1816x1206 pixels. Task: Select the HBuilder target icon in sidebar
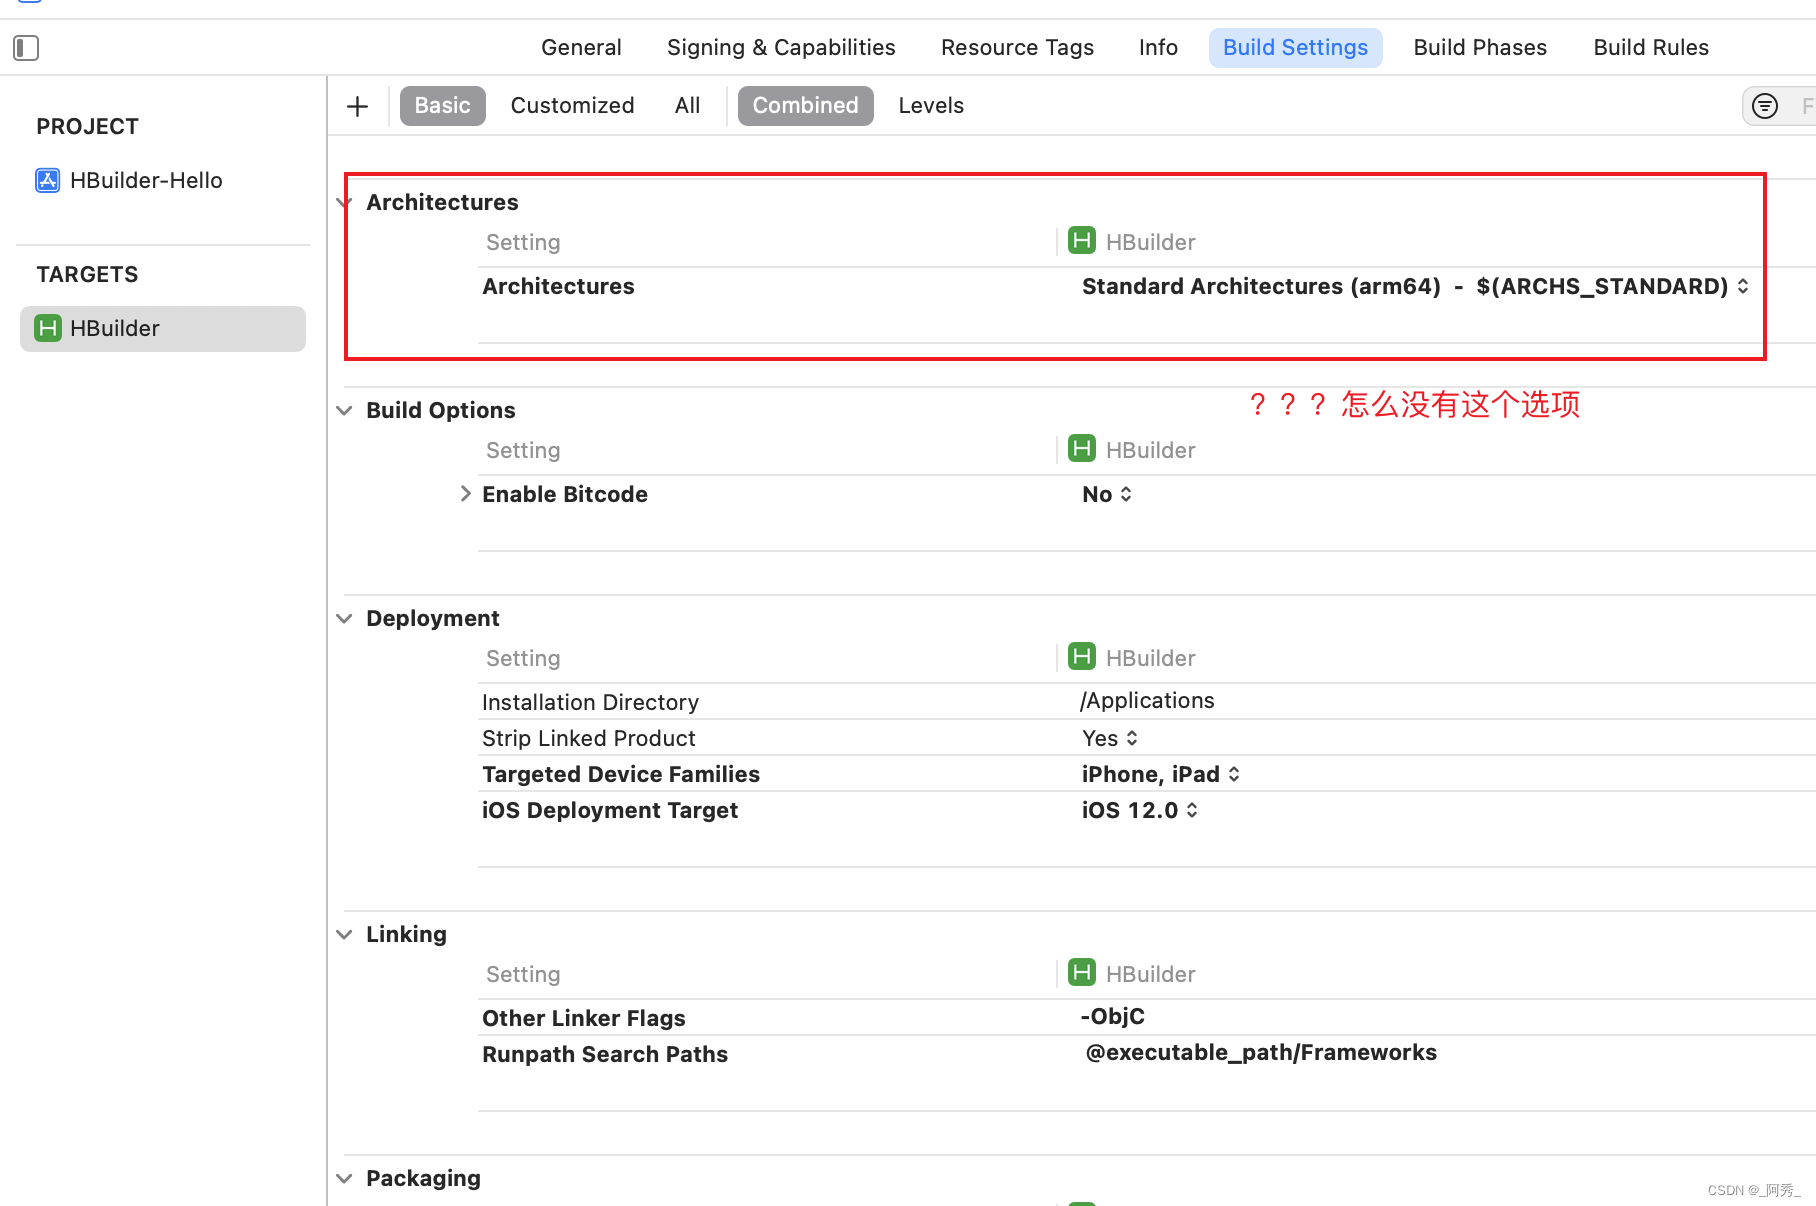(x=47, y=328)
